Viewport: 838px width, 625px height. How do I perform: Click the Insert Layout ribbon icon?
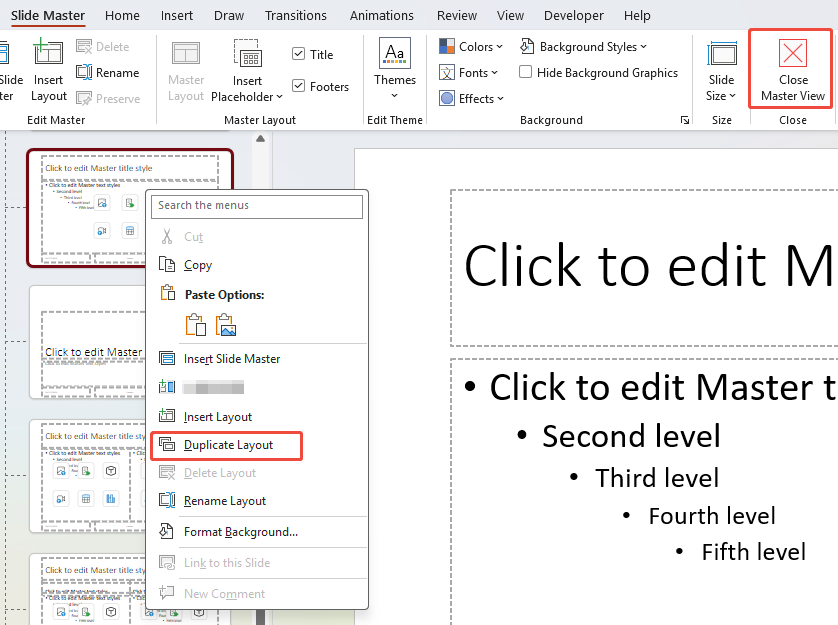[x=48, y=54]
